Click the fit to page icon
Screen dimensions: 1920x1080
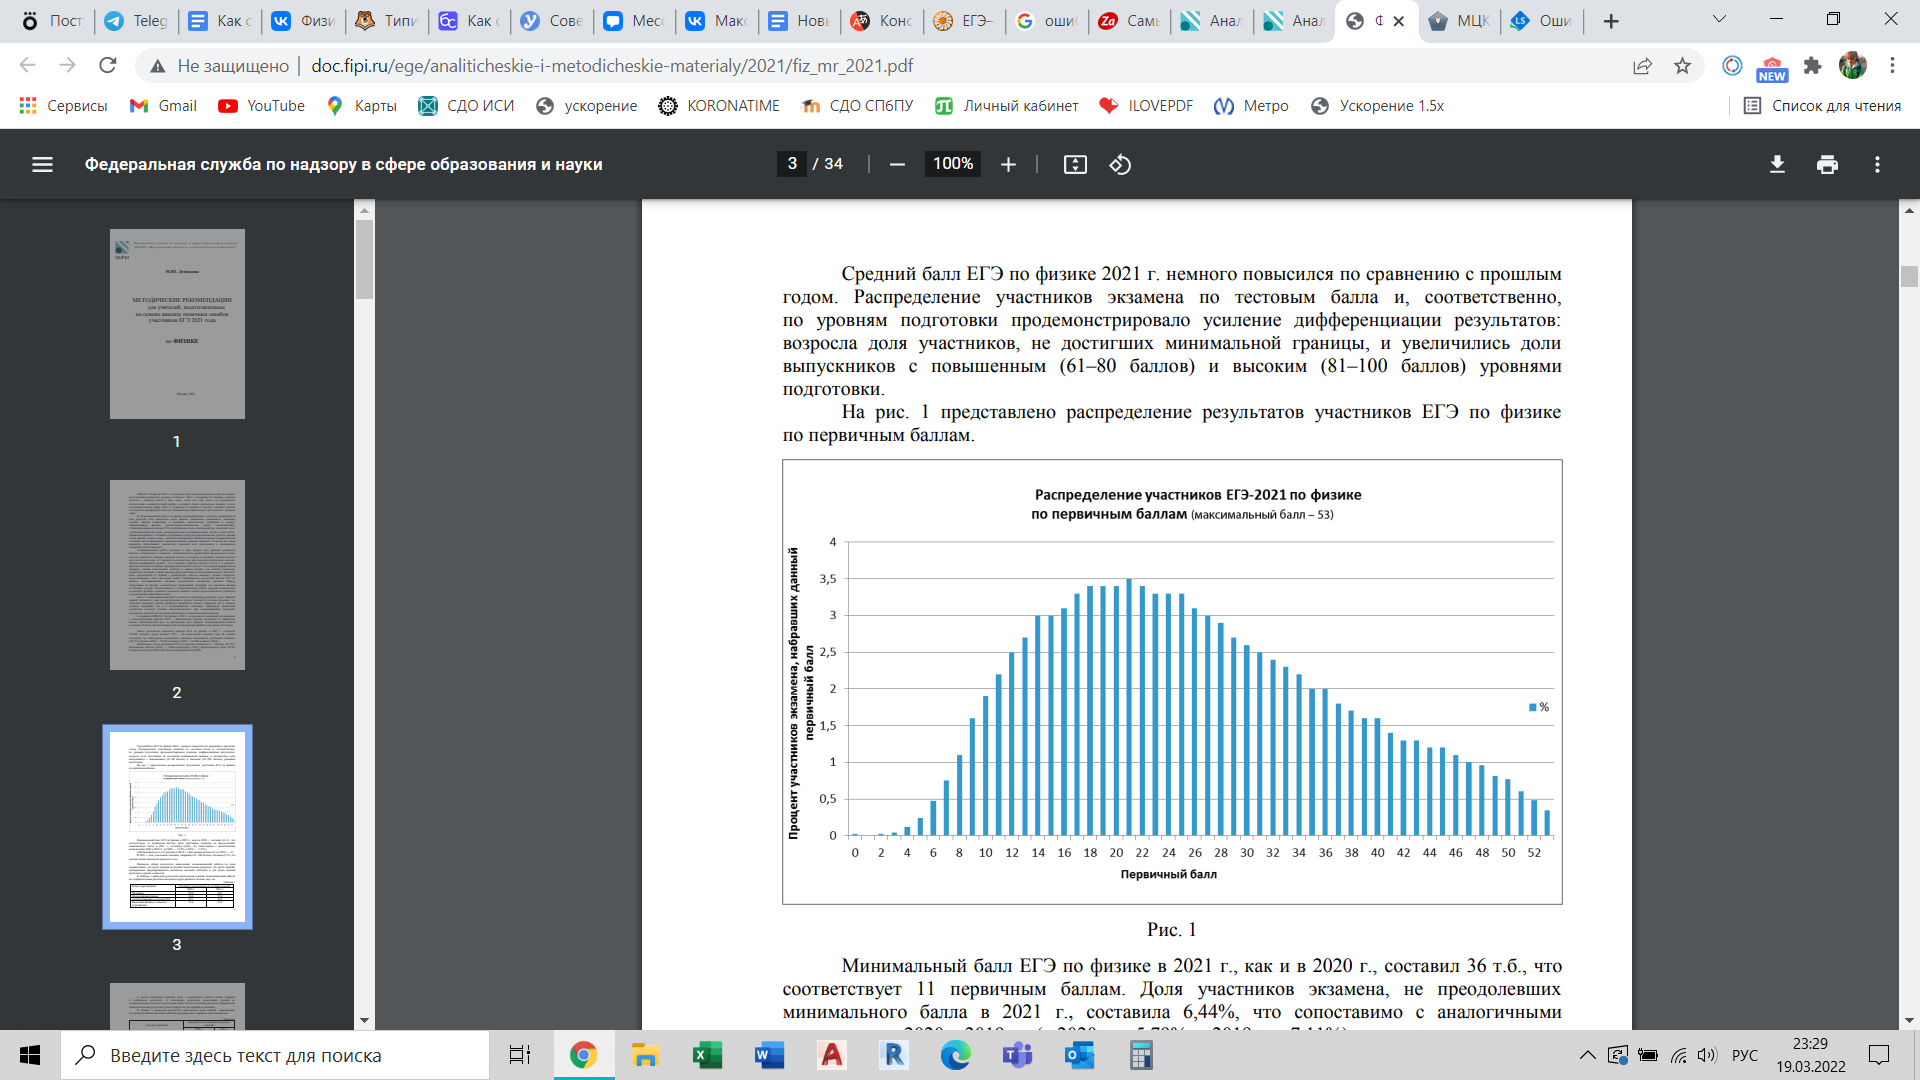1075,165
